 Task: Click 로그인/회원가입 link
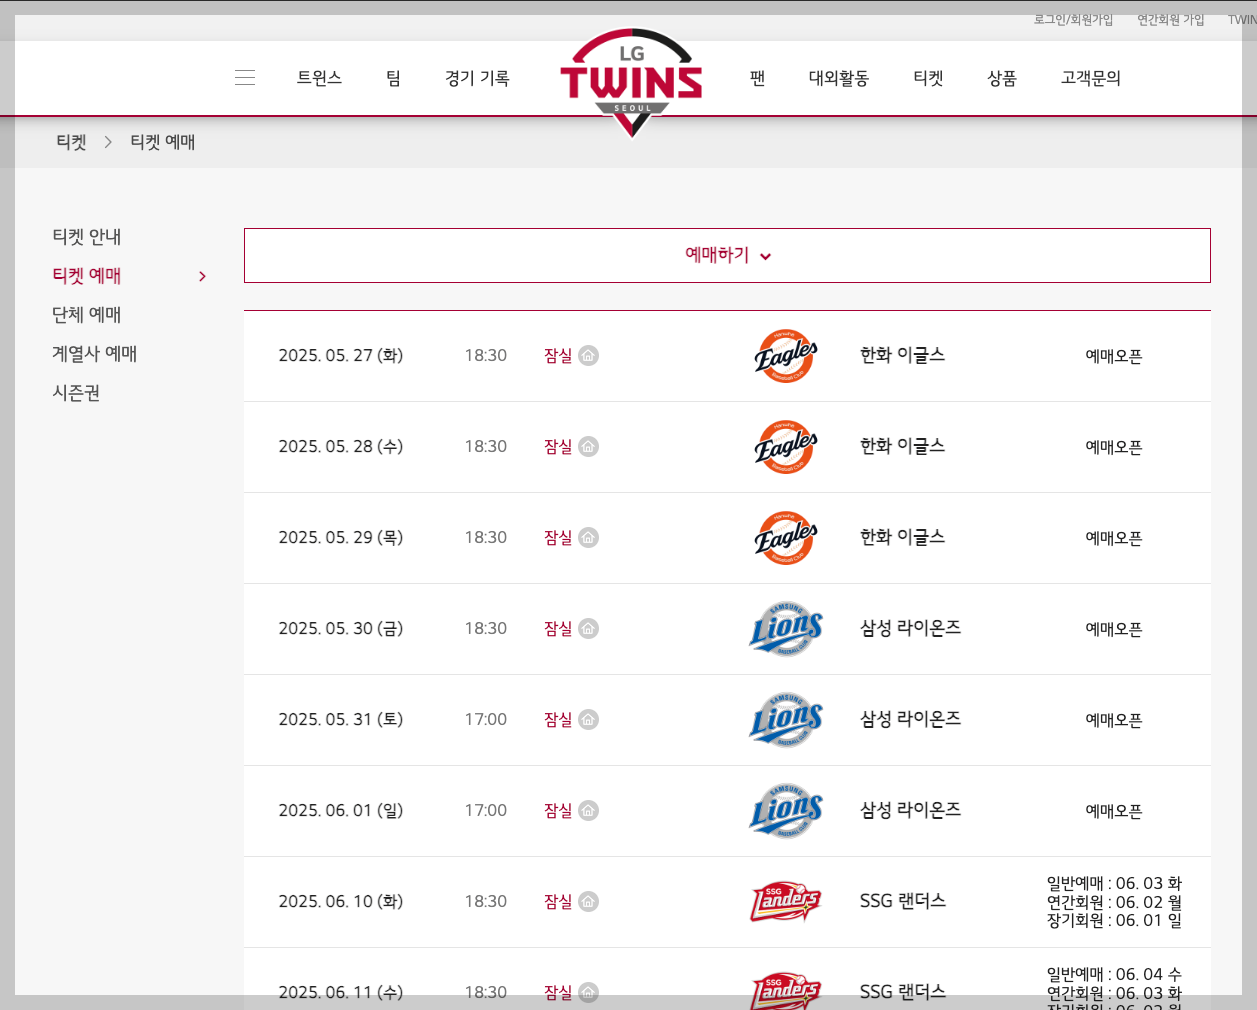[x=1073, y=20]
